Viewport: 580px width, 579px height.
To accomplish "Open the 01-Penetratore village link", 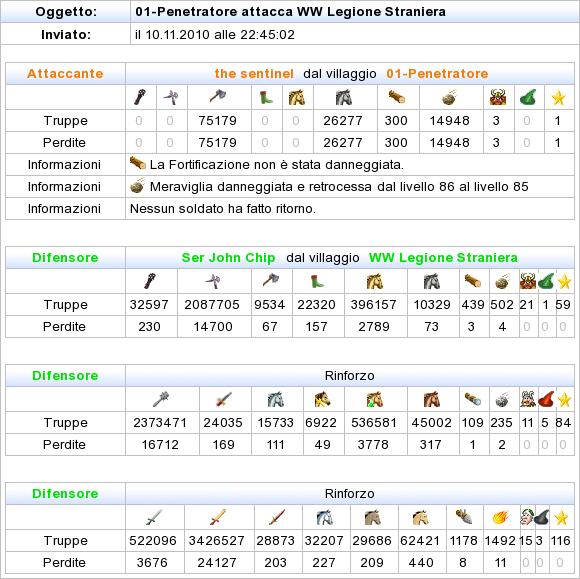I will (x=437, y=74).
